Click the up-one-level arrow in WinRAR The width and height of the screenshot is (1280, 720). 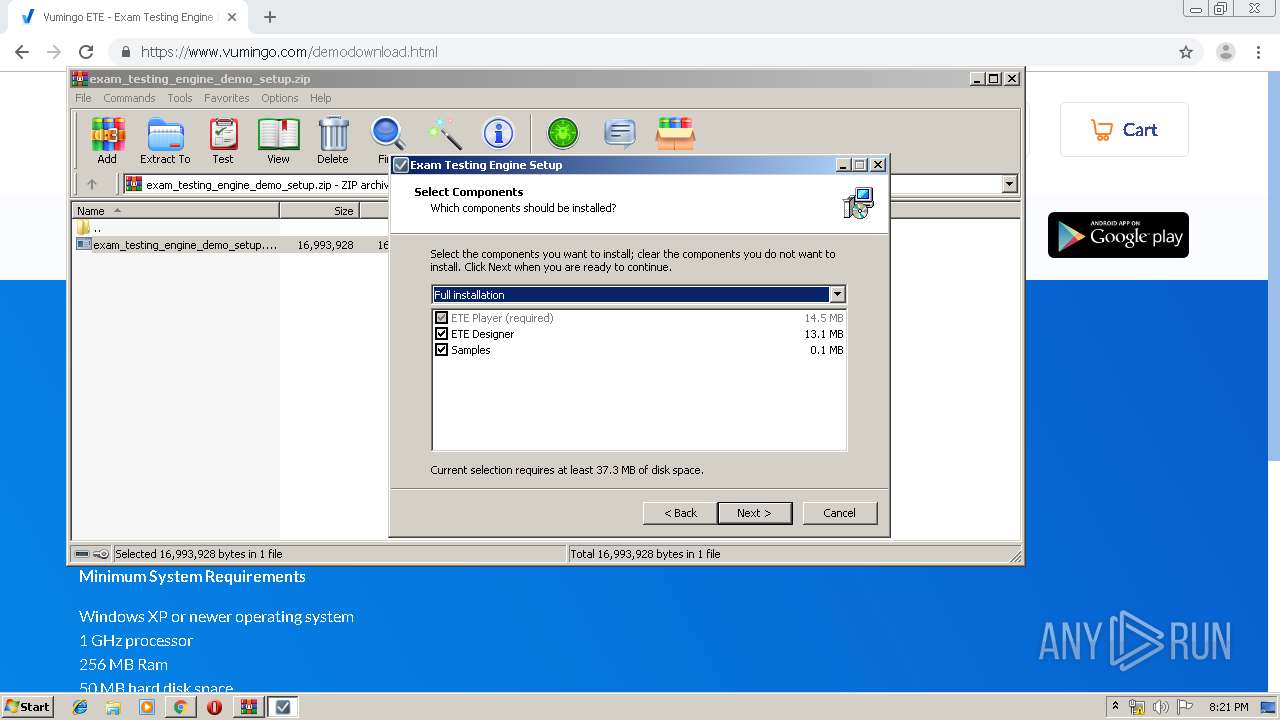(x=92, y=184)
